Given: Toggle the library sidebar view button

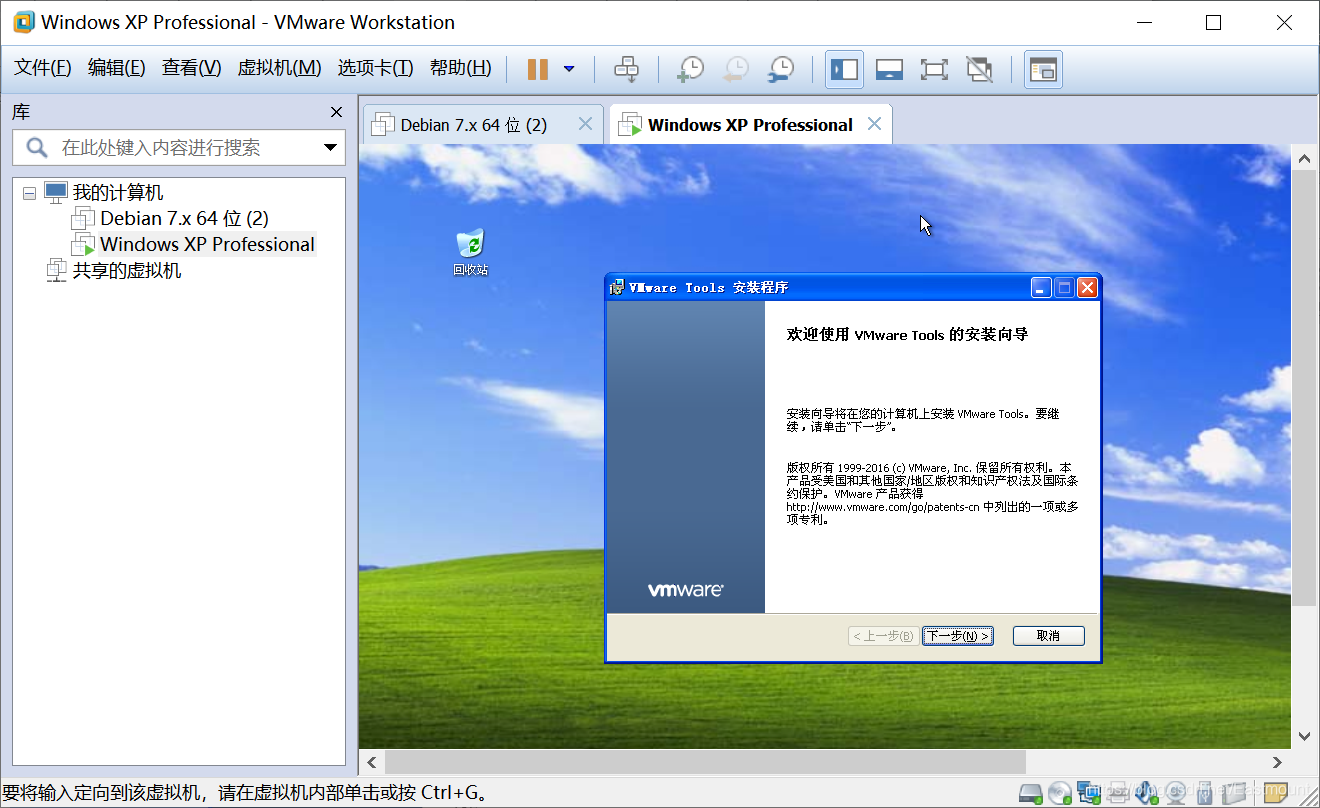Looking at the screenshot, I should click(x=844, y=69).
